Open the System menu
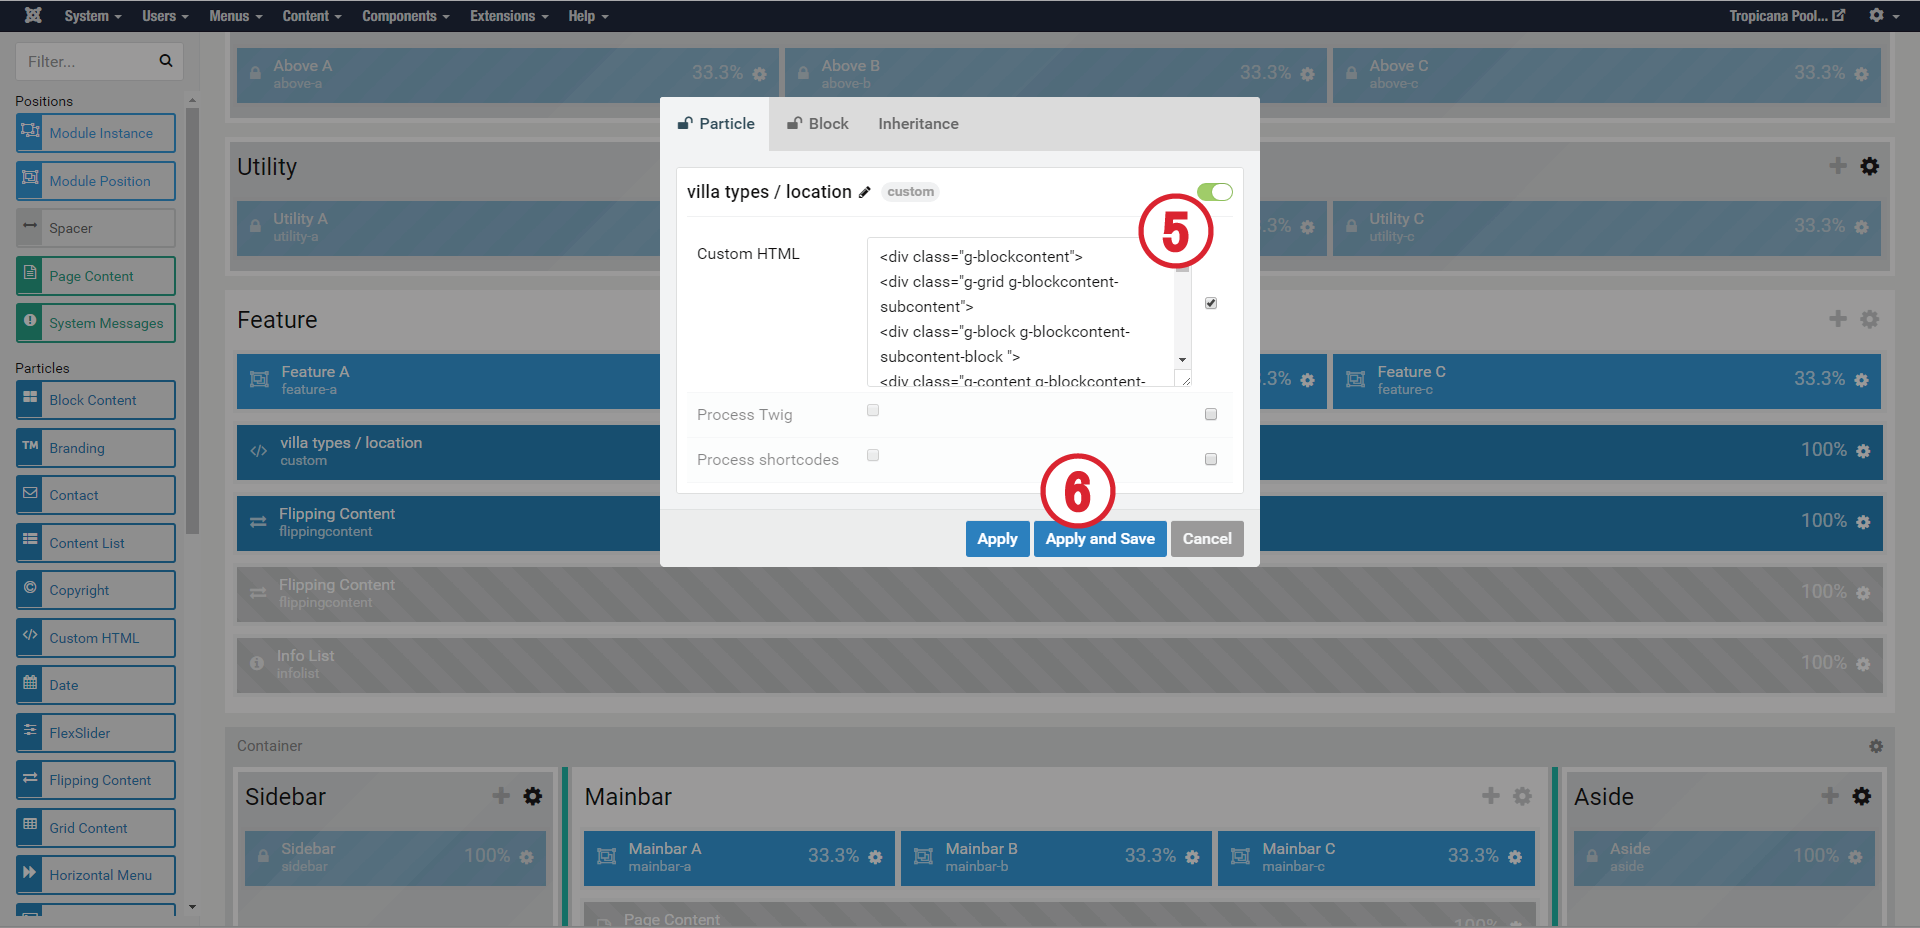The image size is (1920, 928). [x=93, y=16]
